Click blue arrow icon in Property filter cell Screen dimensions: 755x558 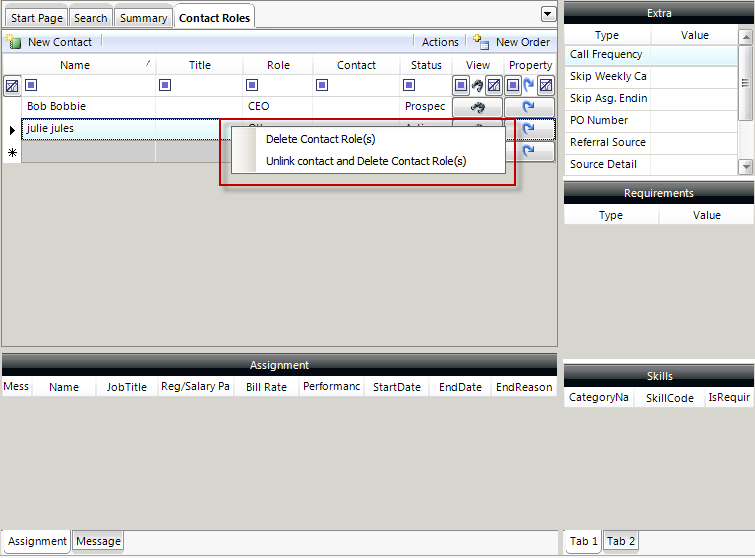click(529, 86)
